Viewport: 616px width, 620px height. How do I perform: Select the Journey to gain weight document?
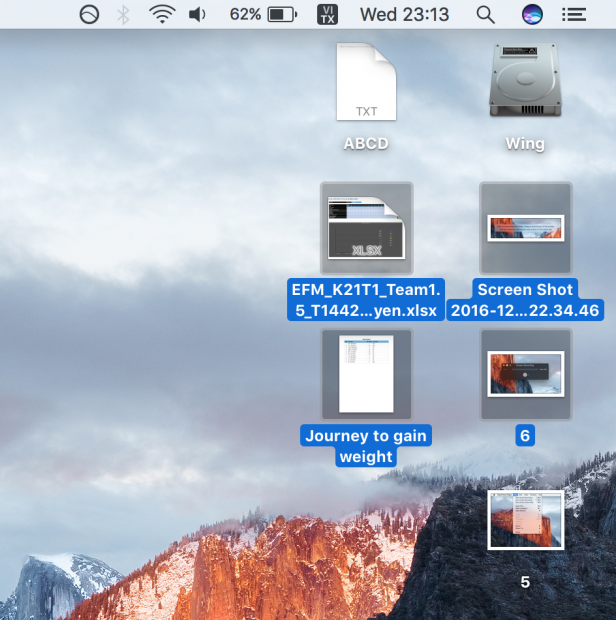(x=366, y=374)
